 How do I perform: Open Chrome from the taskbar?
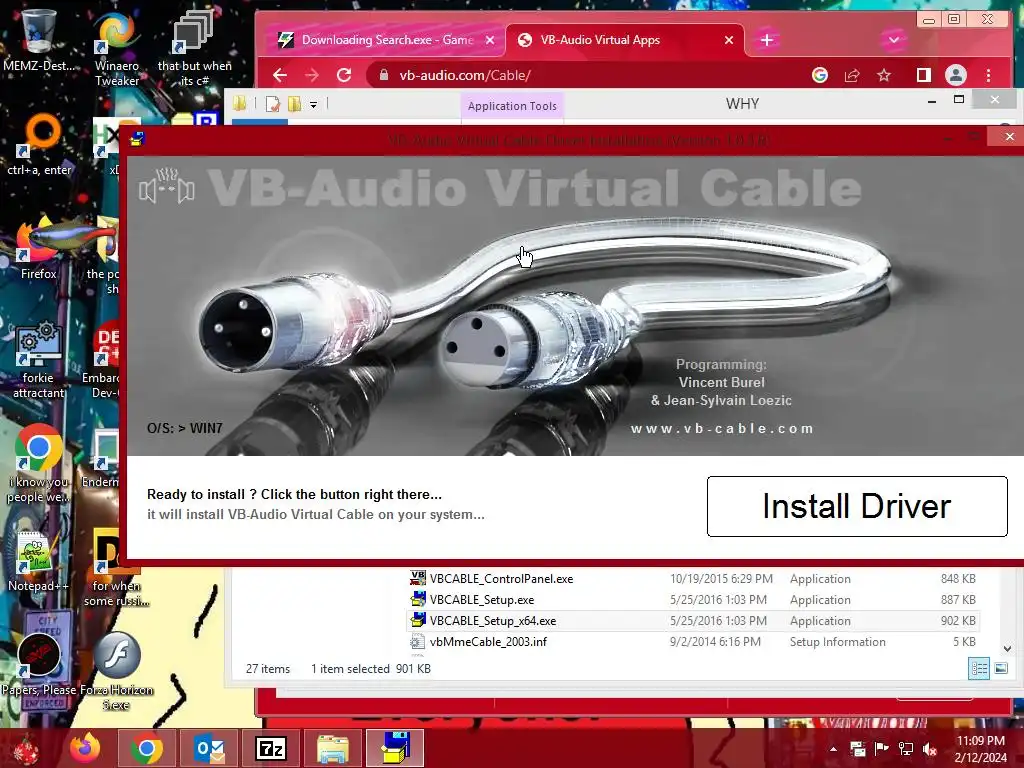146,748
